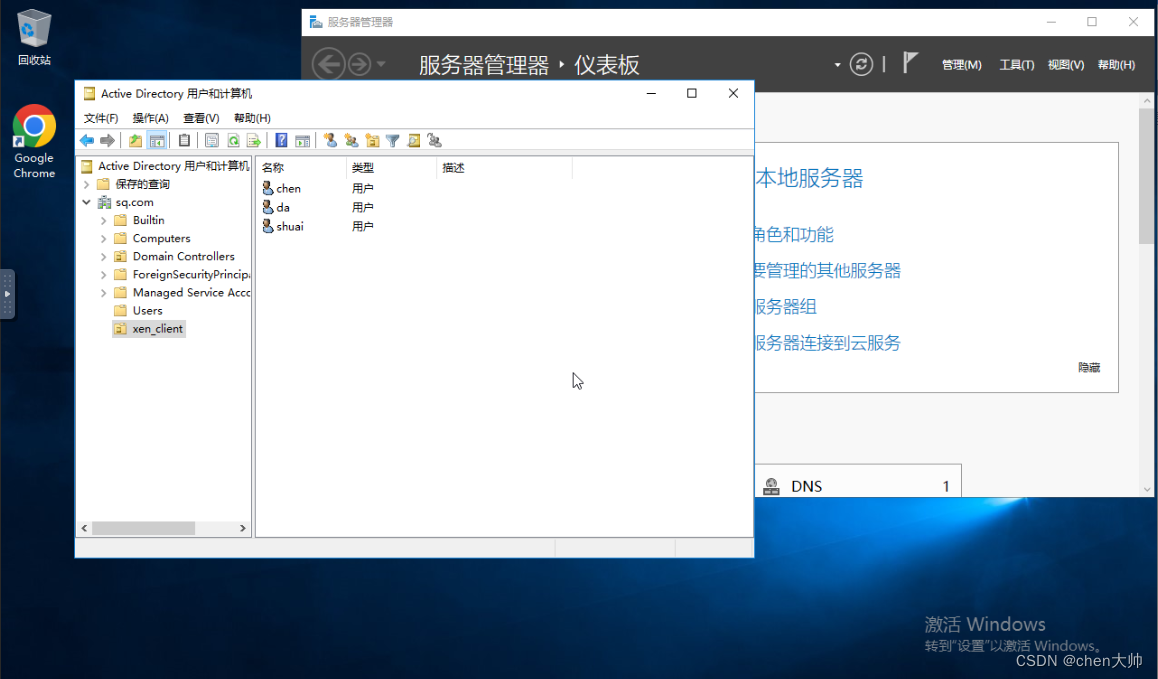Image resolution: width=1158 pixels, height=679 pixels.
Task: Click the Find objects magnifier icon
Action: click(x=414, y=140)
